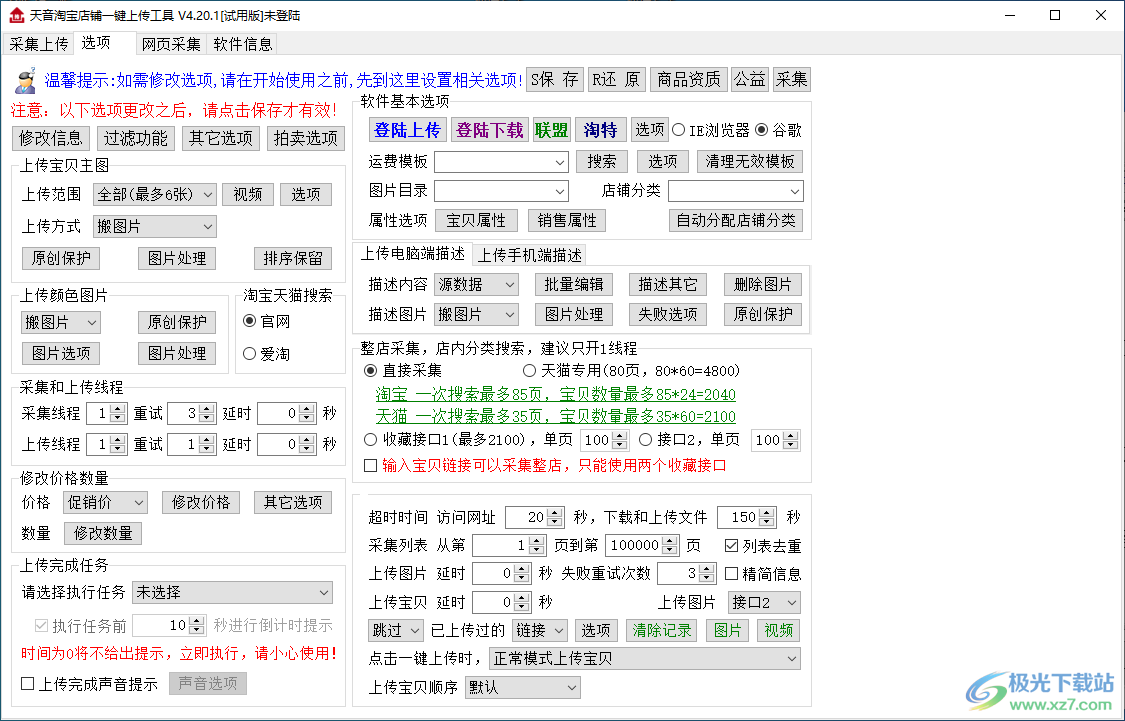Select the 谷歌 browser radio option
Screen dimensions: 1125x721
tap(778, 131)
